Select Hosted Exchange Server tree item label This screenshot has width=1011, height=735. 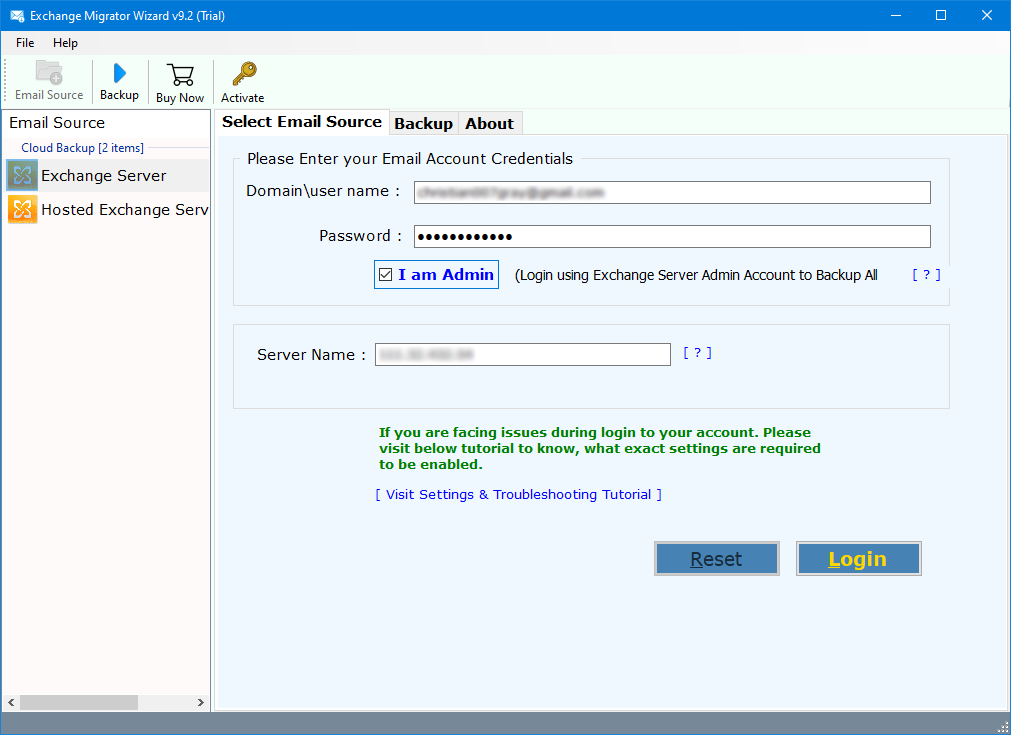click(x=124, y=210)
